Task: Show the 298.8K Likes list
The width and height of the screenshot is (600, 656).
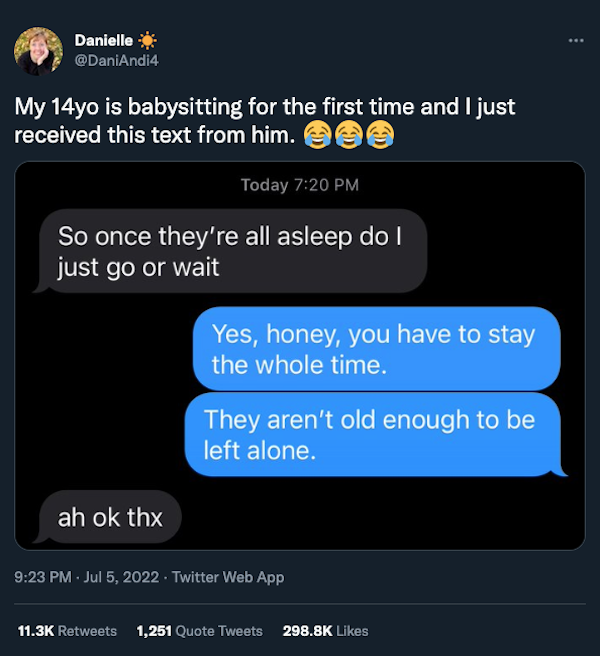Action: pos(325,631)
